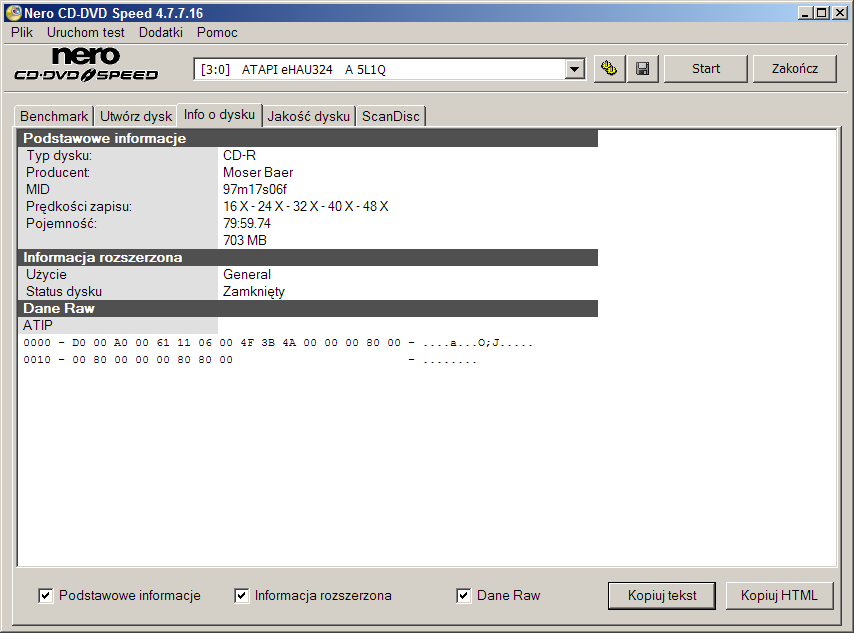The height and width of the screenshot is (633, 854).
Task: Click the producer value Moser Baer
Action: [258, 172]
